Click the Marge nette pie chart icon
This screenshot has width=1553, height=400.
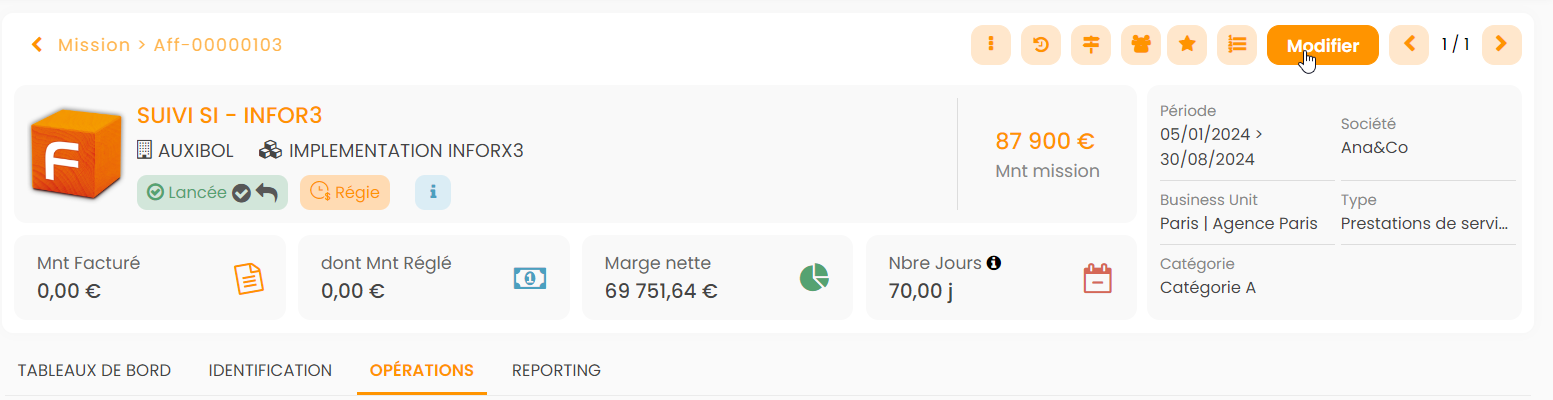815,278
